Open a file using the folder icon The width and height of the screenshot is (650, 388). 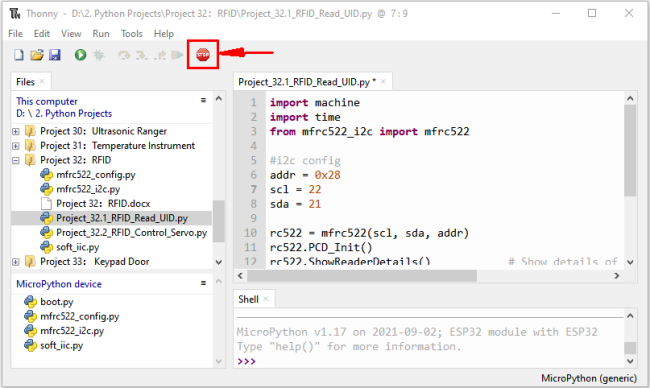click(x=37, y=55)
